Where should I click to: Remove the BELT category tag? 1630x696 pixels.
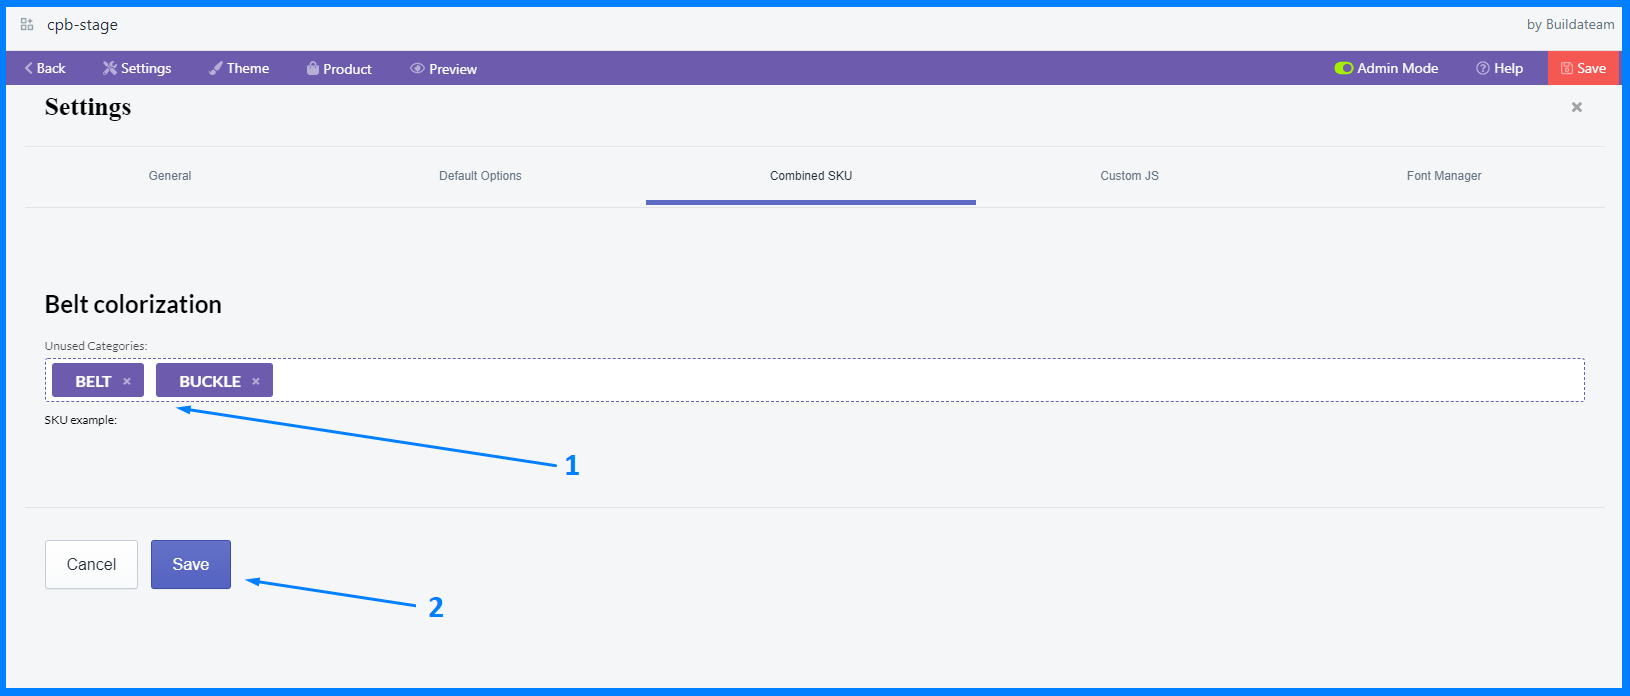(x=127, y=381)
